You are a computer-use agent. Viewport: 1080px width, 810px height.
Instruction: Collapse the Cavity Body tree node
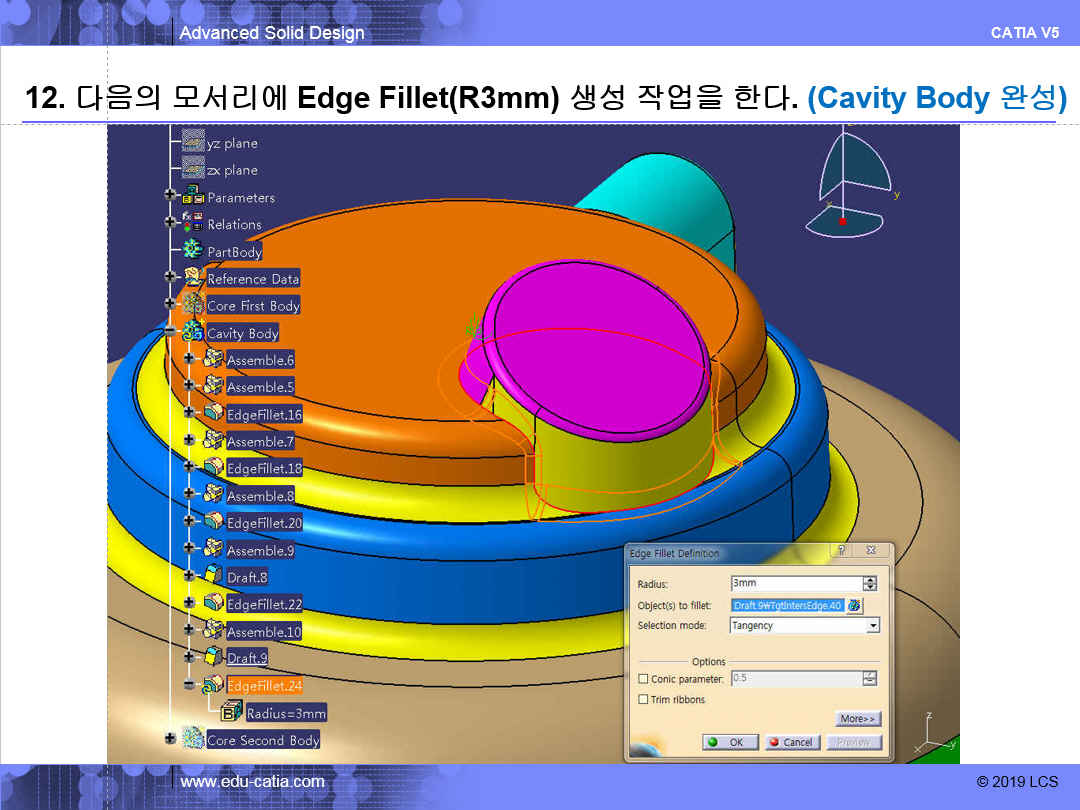click(170, 332)
